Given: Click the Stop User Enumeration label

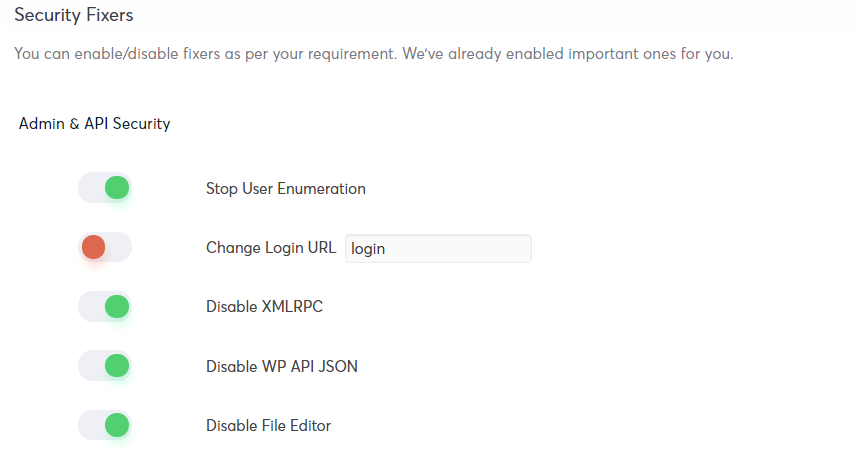Looking at the screenshot, I should point(286,189).
